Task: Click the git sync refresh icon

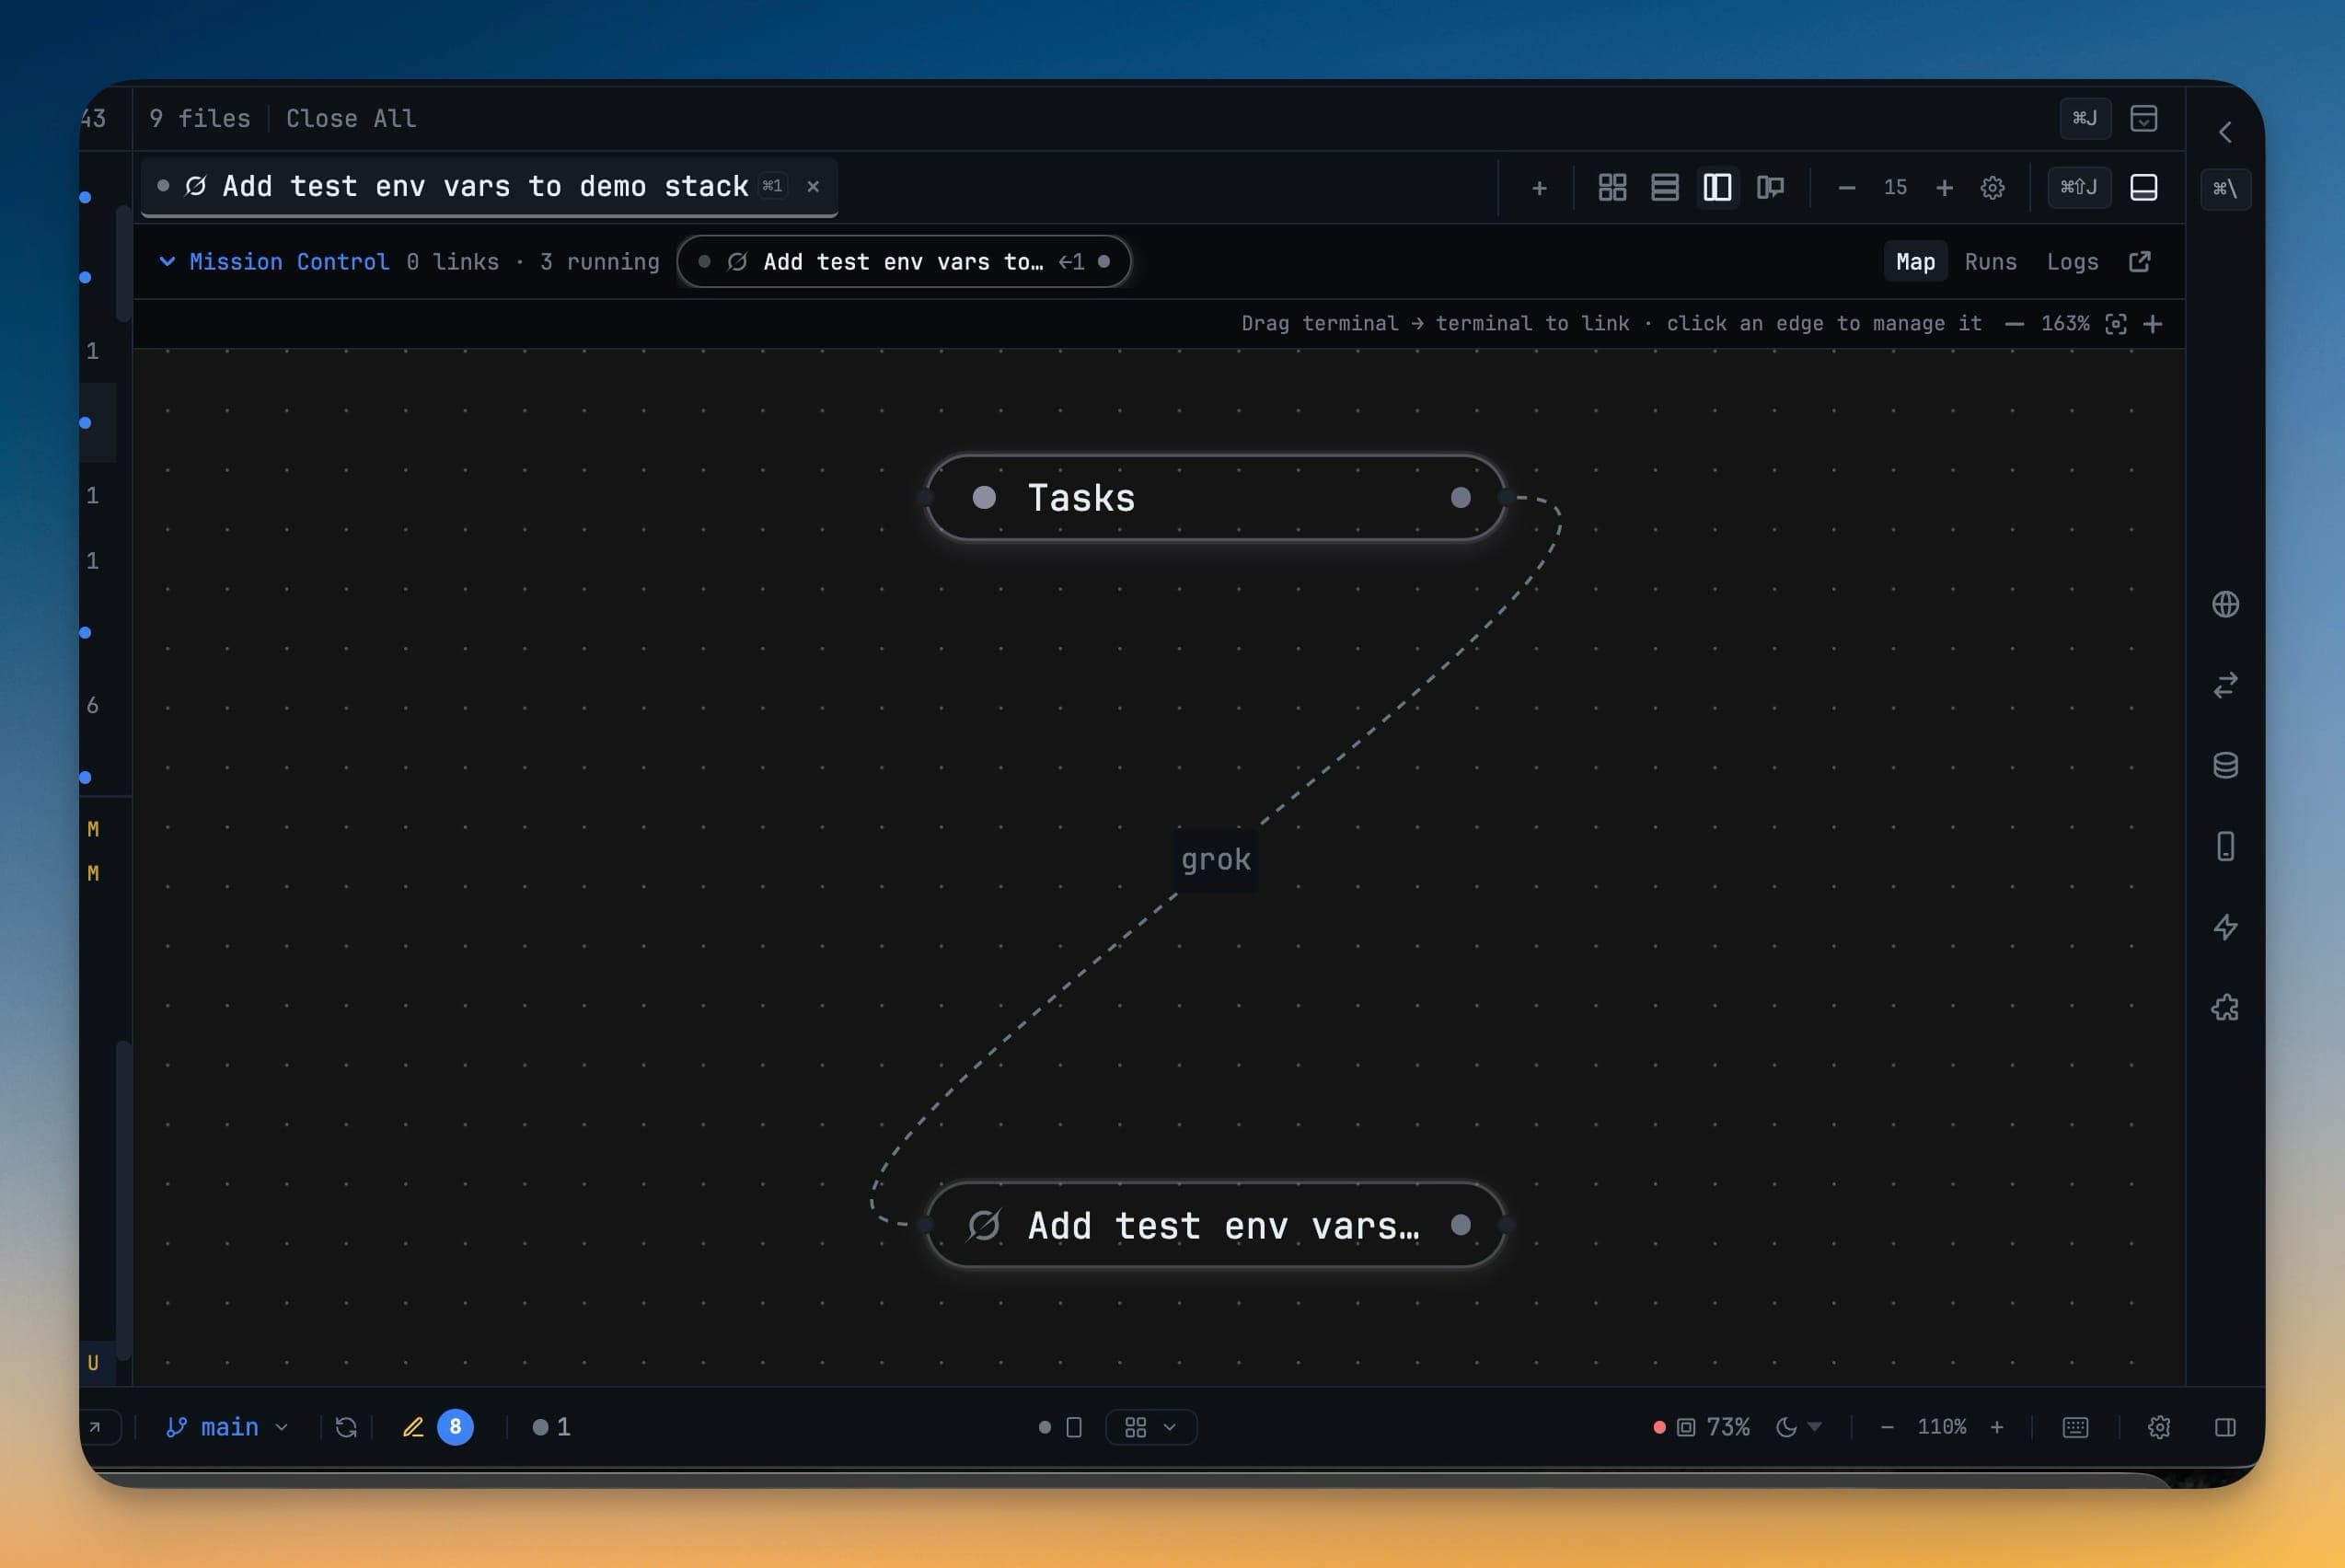Action: tap(346, 1427)
